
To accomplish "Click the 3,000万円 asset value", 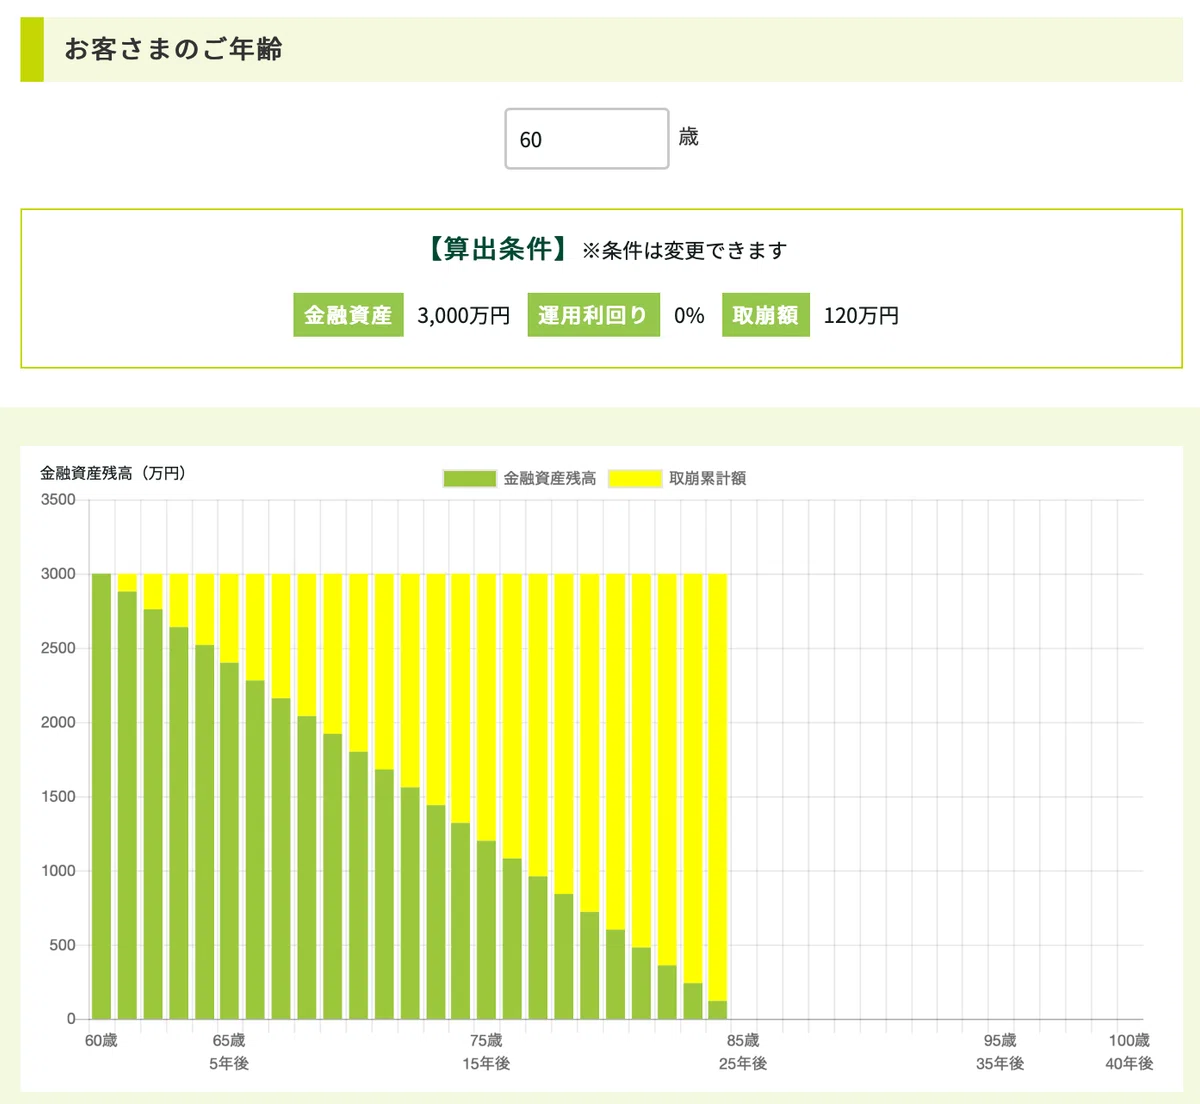I will click(463, 316).
